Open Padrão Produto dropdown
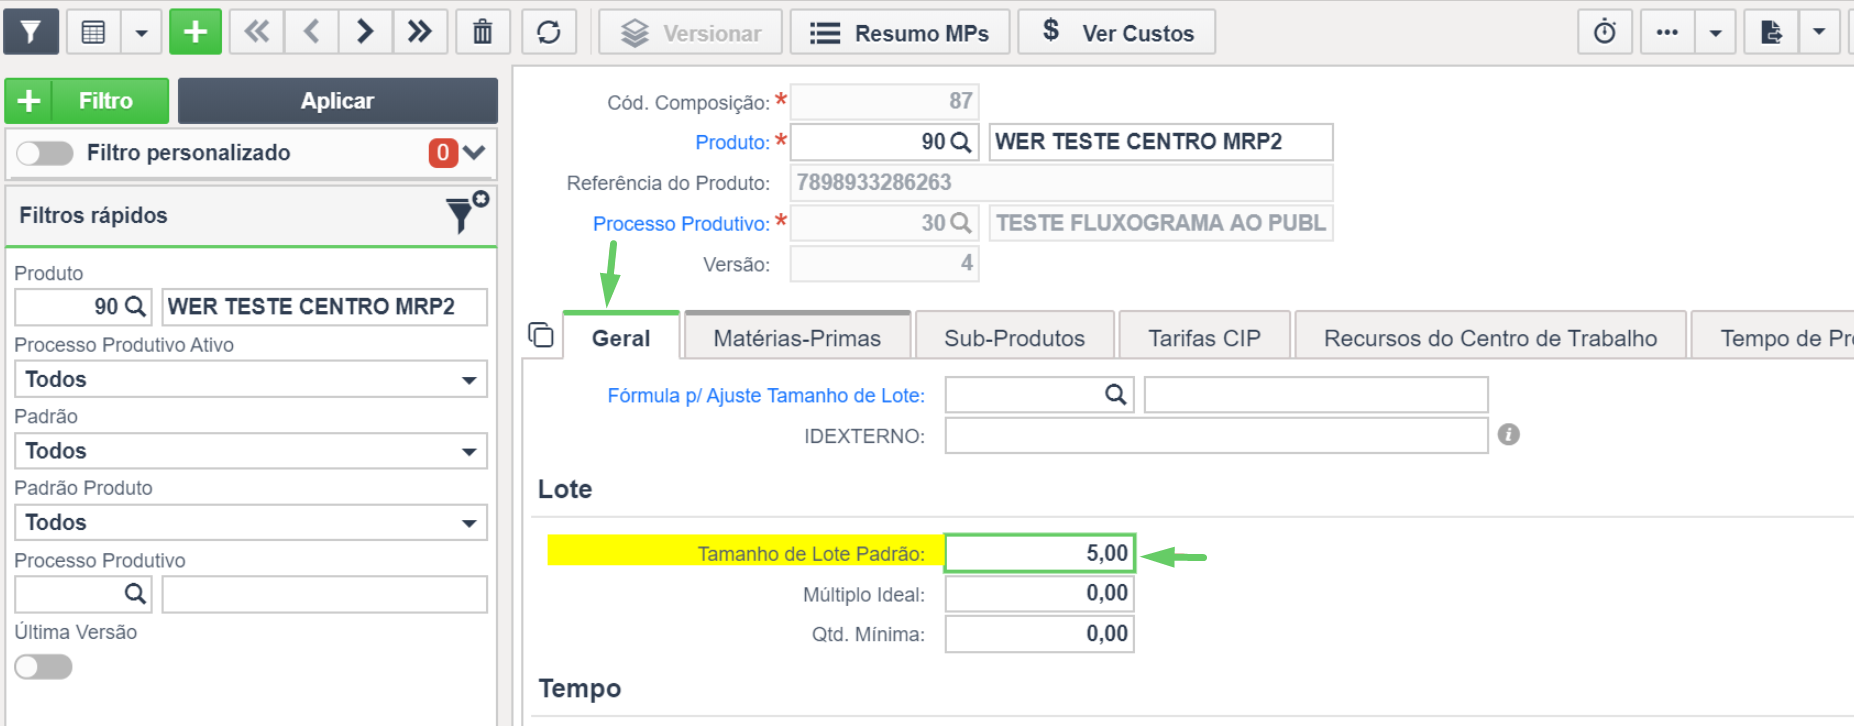The image size is (1854, 726). tap(251, 523)
